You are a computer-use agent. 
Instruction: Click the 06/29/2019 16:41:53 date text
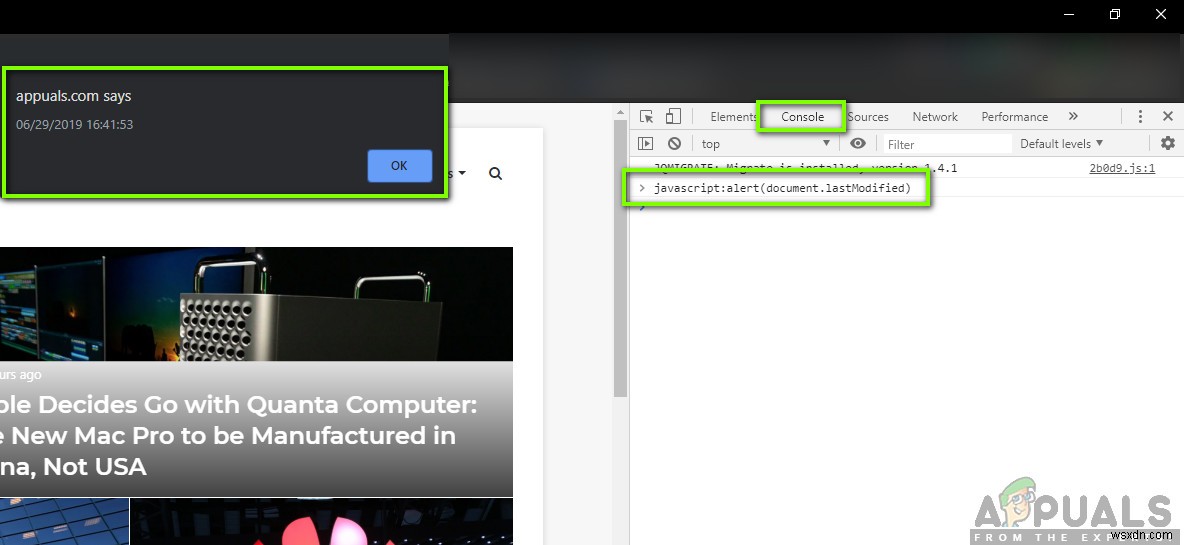click(x=75, y=125)
